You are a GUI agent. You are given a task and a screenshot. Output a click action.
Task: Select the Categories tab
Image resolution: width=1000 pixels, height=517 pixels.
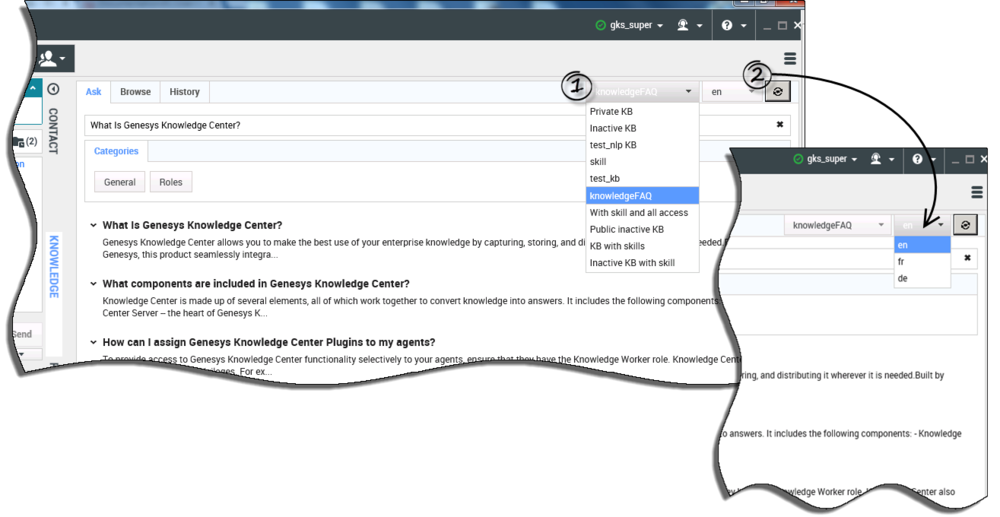click(x=116, y=151)
